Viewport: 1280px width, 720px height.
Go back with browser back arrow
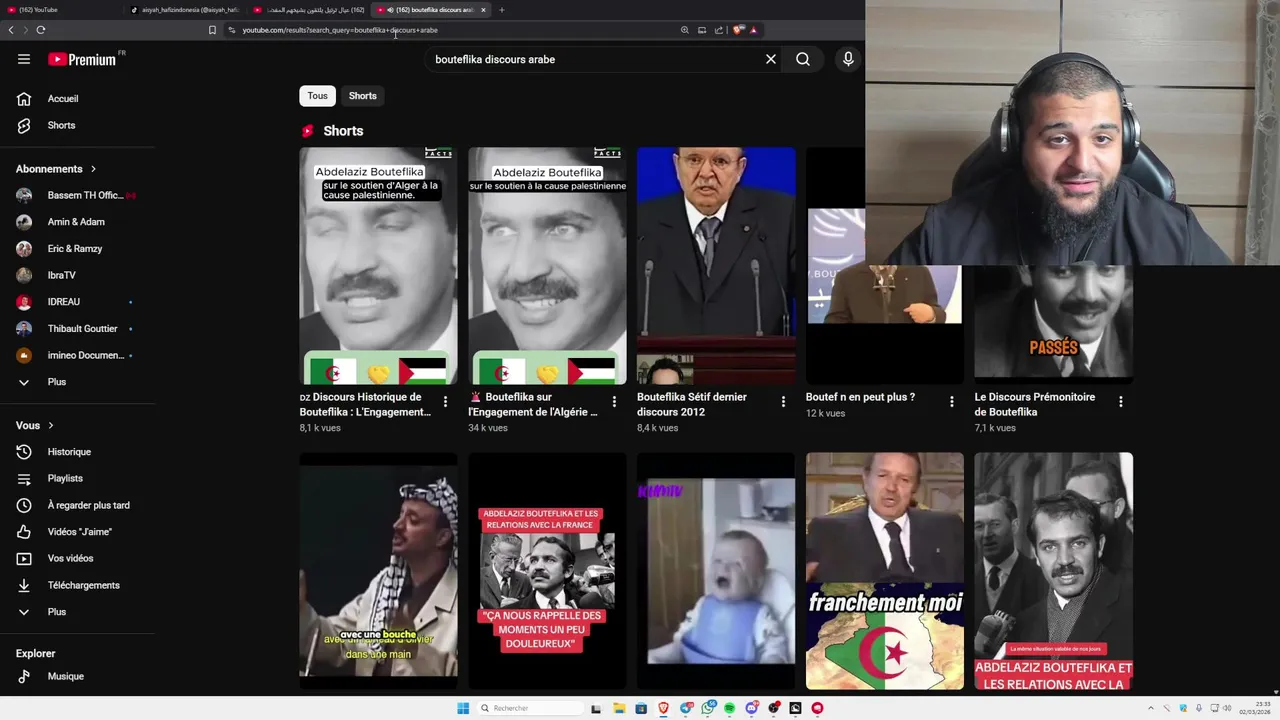(x=11, y=30)
